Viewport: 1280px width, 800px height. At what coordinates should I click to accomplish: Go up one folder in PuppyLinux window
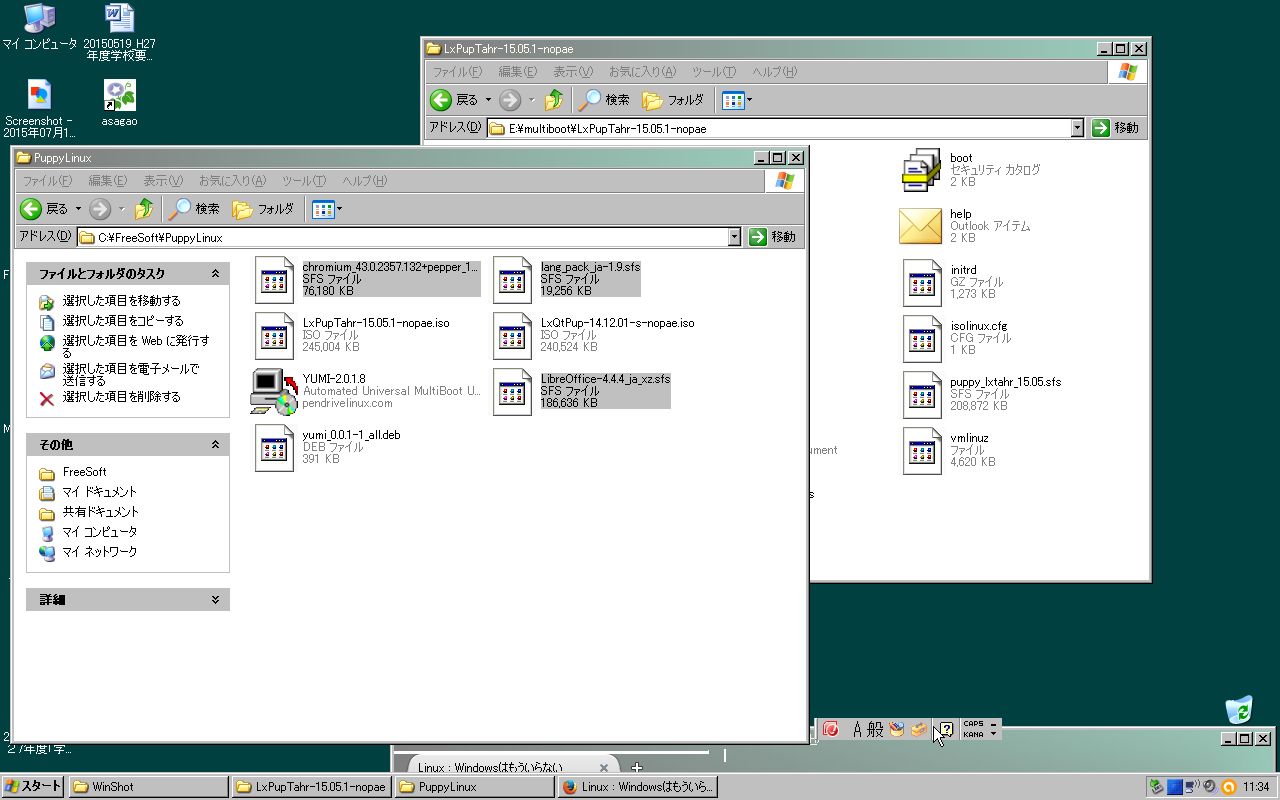click(145, 209)
